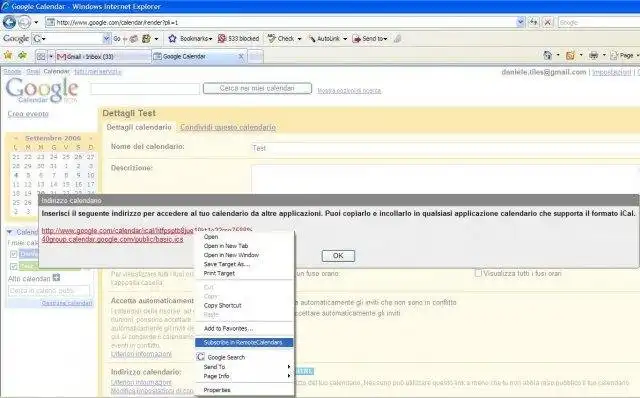Image resolution: width=640 pixels, height=398 pixels.
Task: Click the red Stop loading button
Action: 548,22
